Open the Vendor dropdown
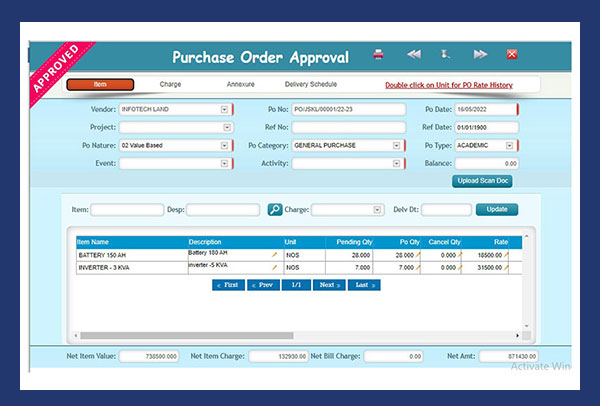The width and height of the screenshot is (600, 406). point(224,110)
